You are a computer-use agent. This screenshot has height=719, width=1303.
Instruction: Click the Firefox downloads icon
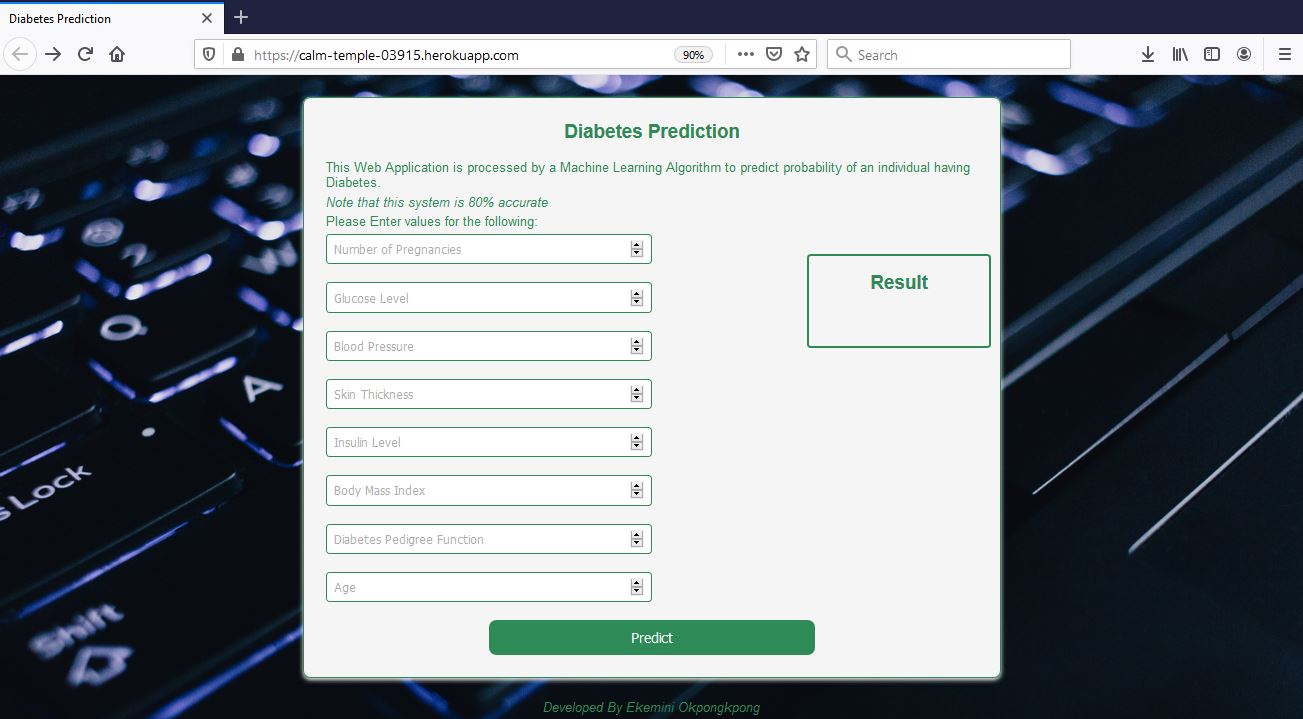(1147, 54)
